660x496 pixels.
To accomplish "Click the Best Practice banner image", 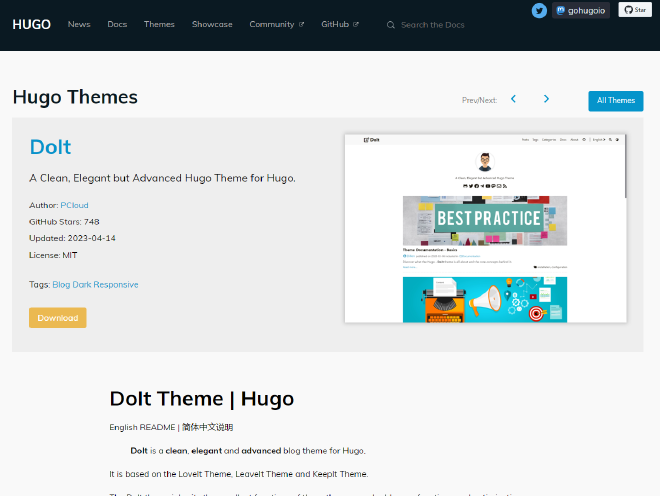I will click(485, 221).
